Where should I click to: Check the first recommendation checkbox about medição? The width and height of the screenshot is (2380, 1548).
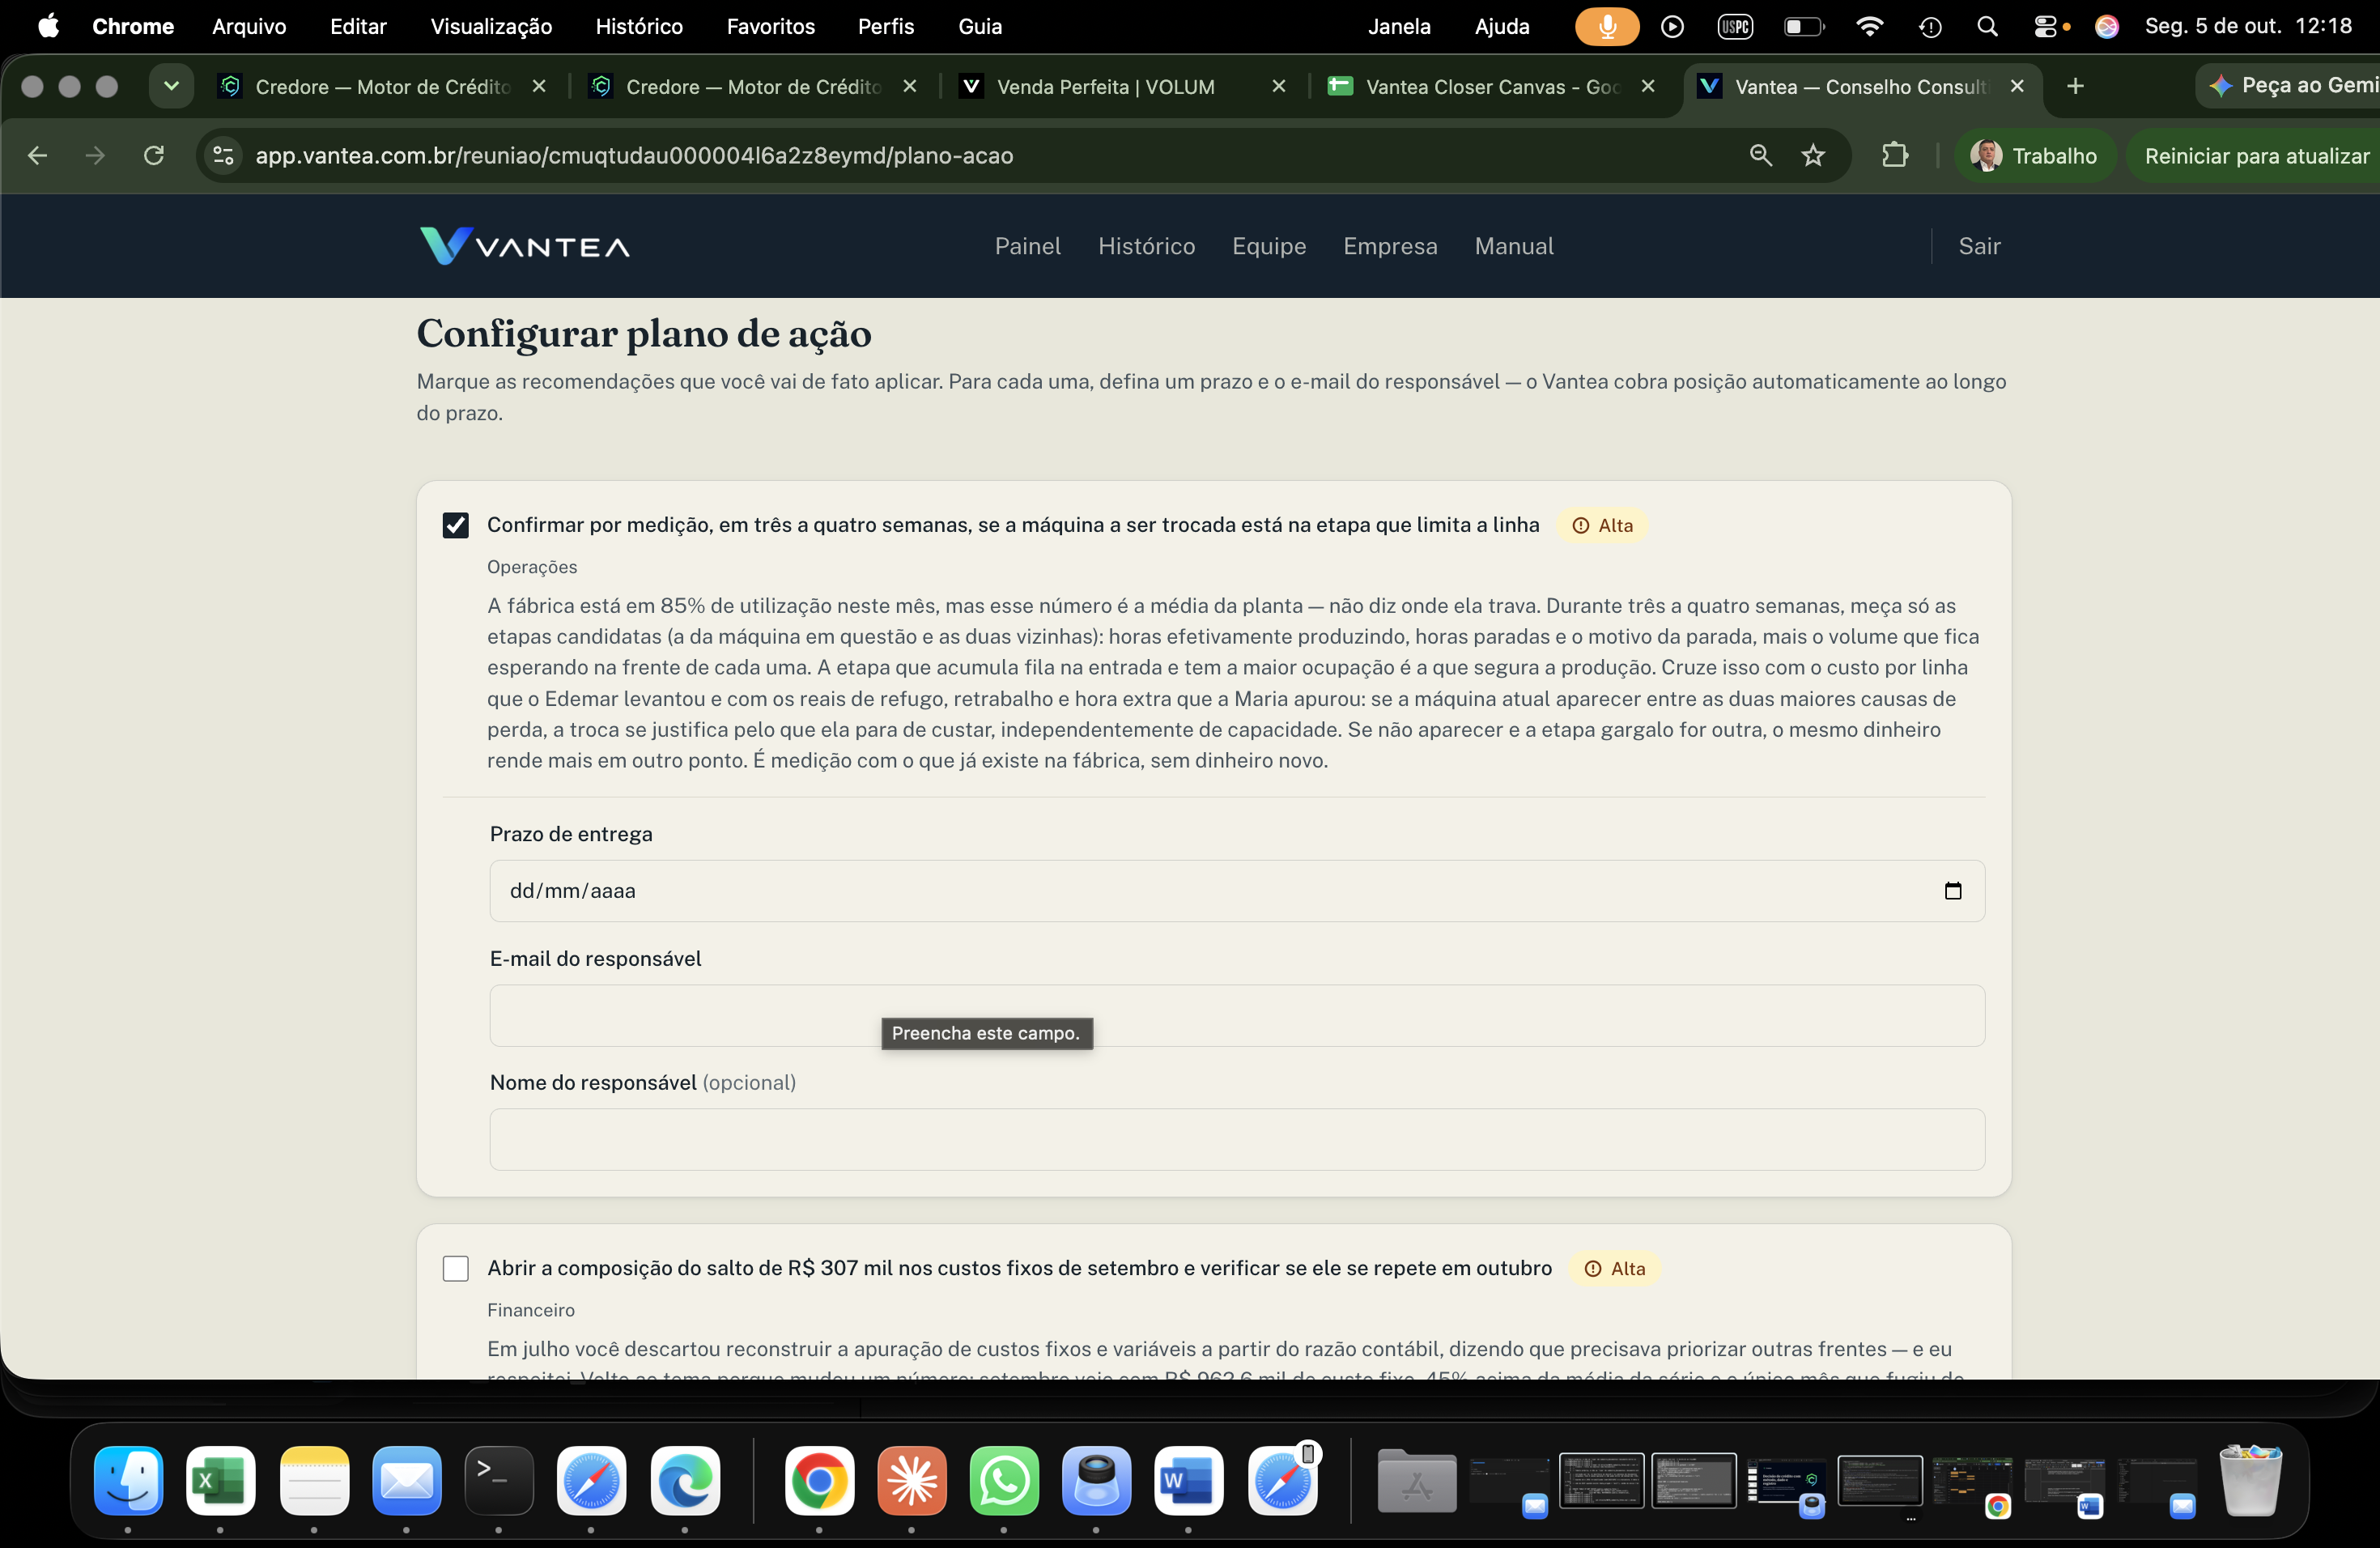click(455, 525)
